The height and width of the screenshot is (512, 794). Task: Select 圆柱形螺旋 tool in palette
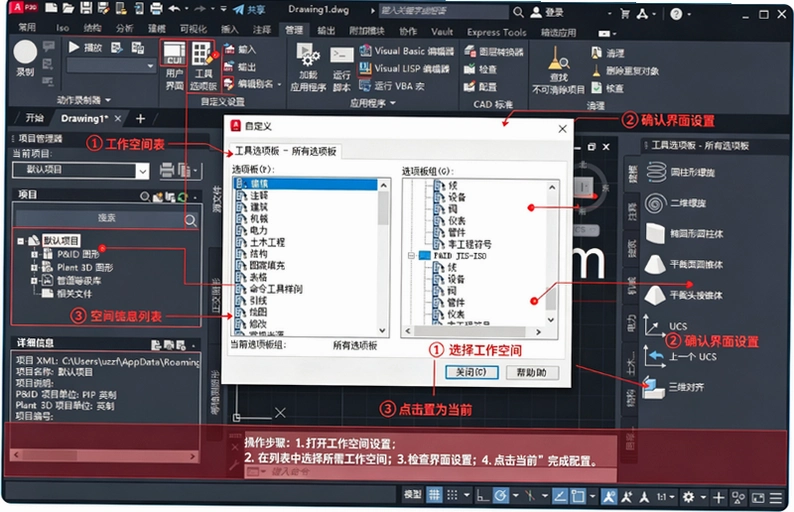coord(681,172)
